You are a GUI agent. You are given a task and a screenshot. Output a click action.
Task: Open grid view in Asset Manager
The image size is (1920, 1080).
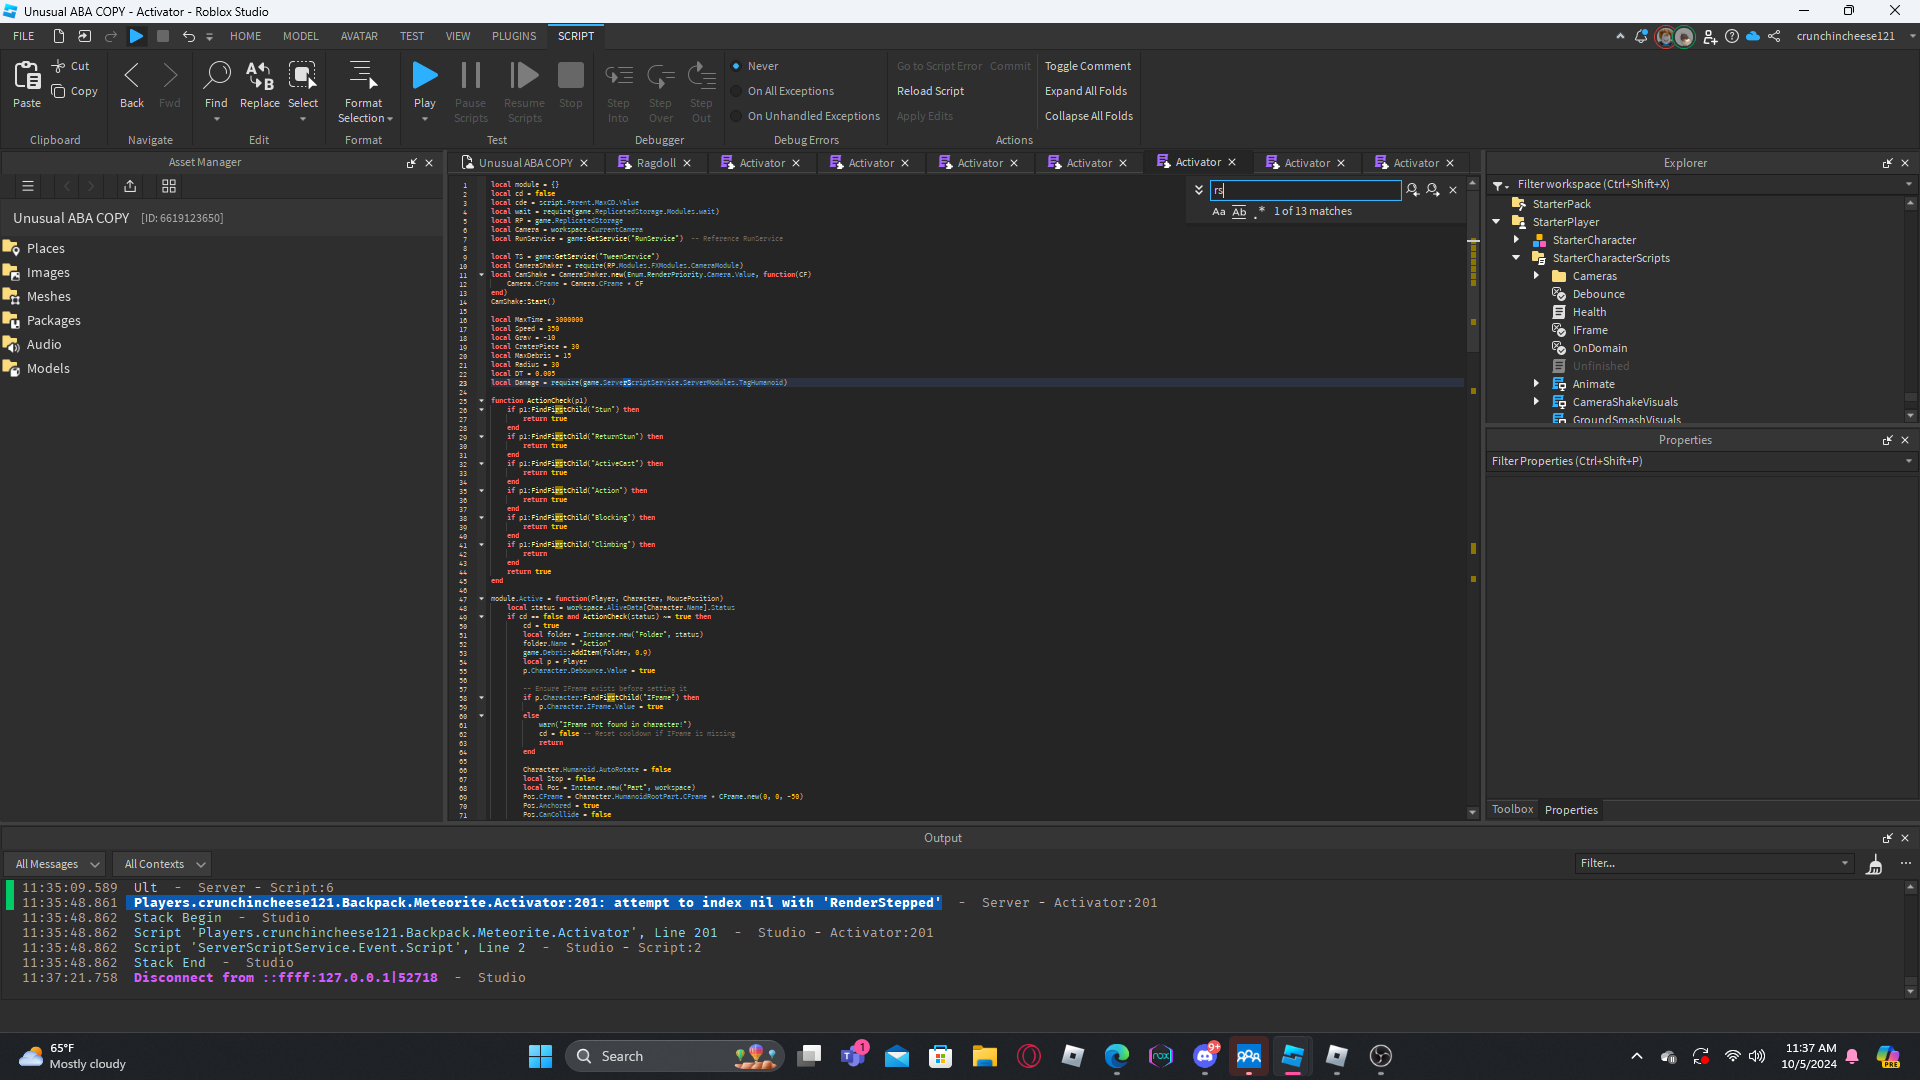[169, 186]
